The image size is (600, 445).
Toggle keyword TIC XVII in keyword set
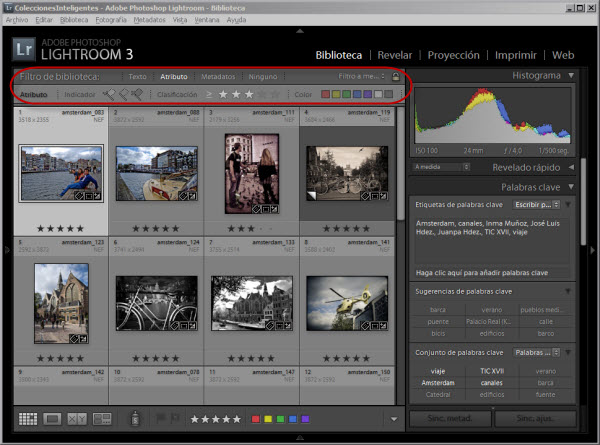(492, 371)
